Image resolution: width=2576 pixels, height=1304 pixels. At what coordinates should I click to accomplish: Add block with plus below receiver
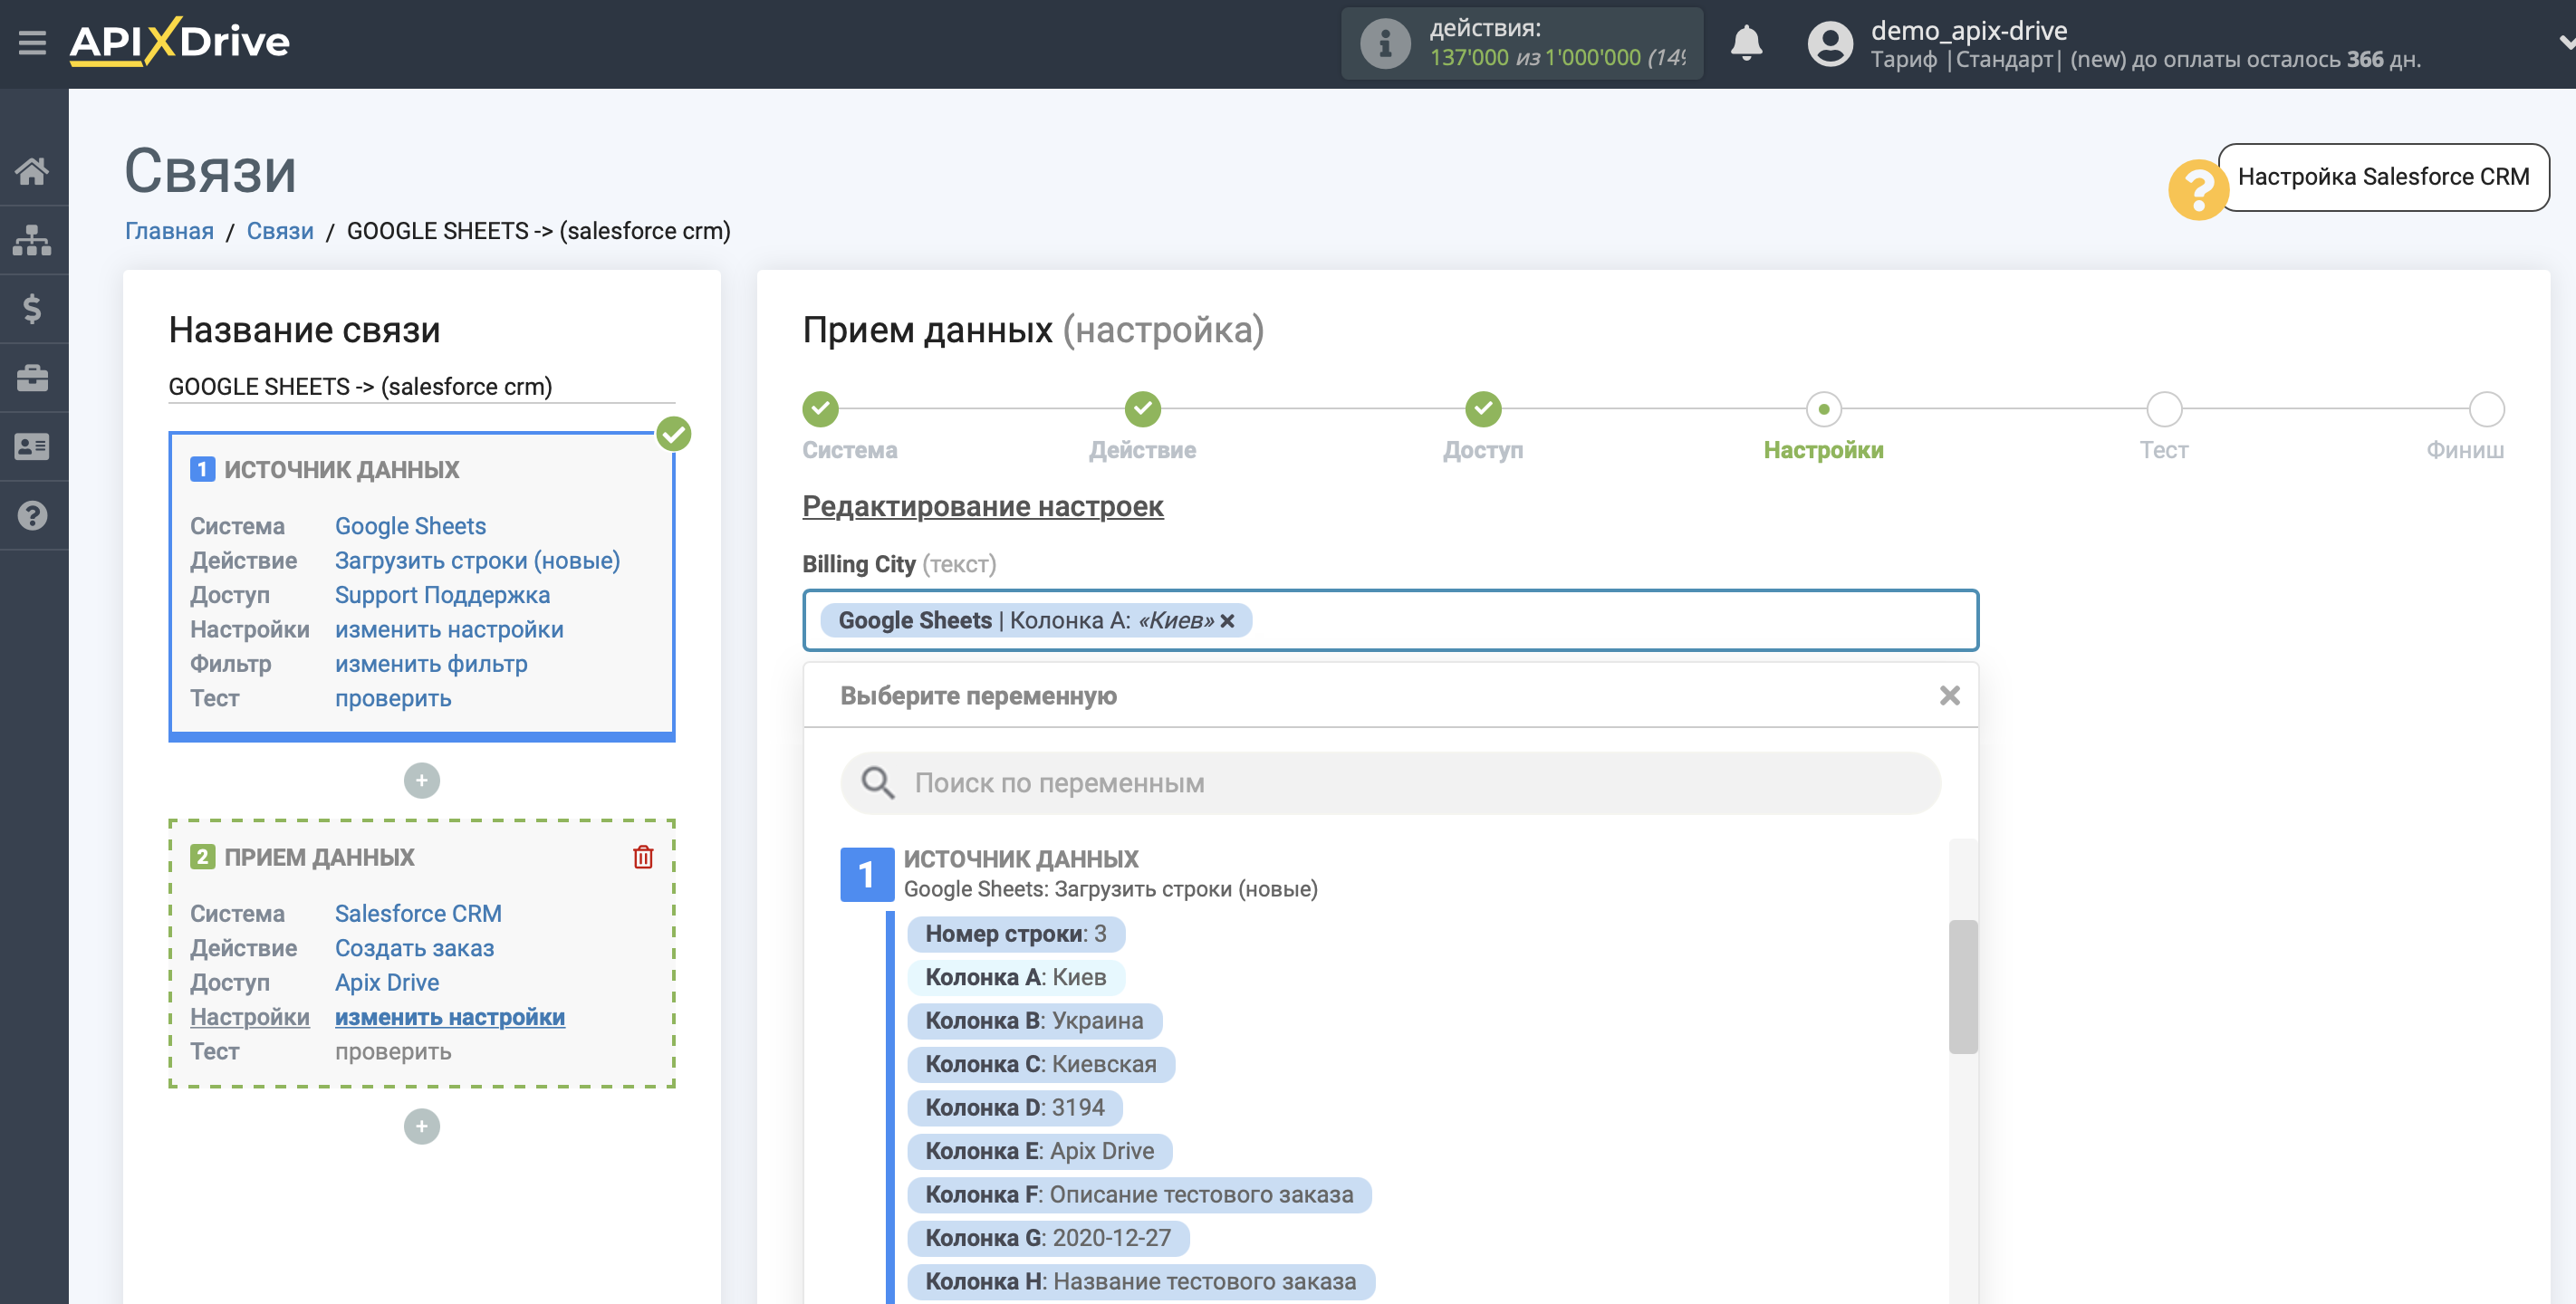pos(422,1127)
